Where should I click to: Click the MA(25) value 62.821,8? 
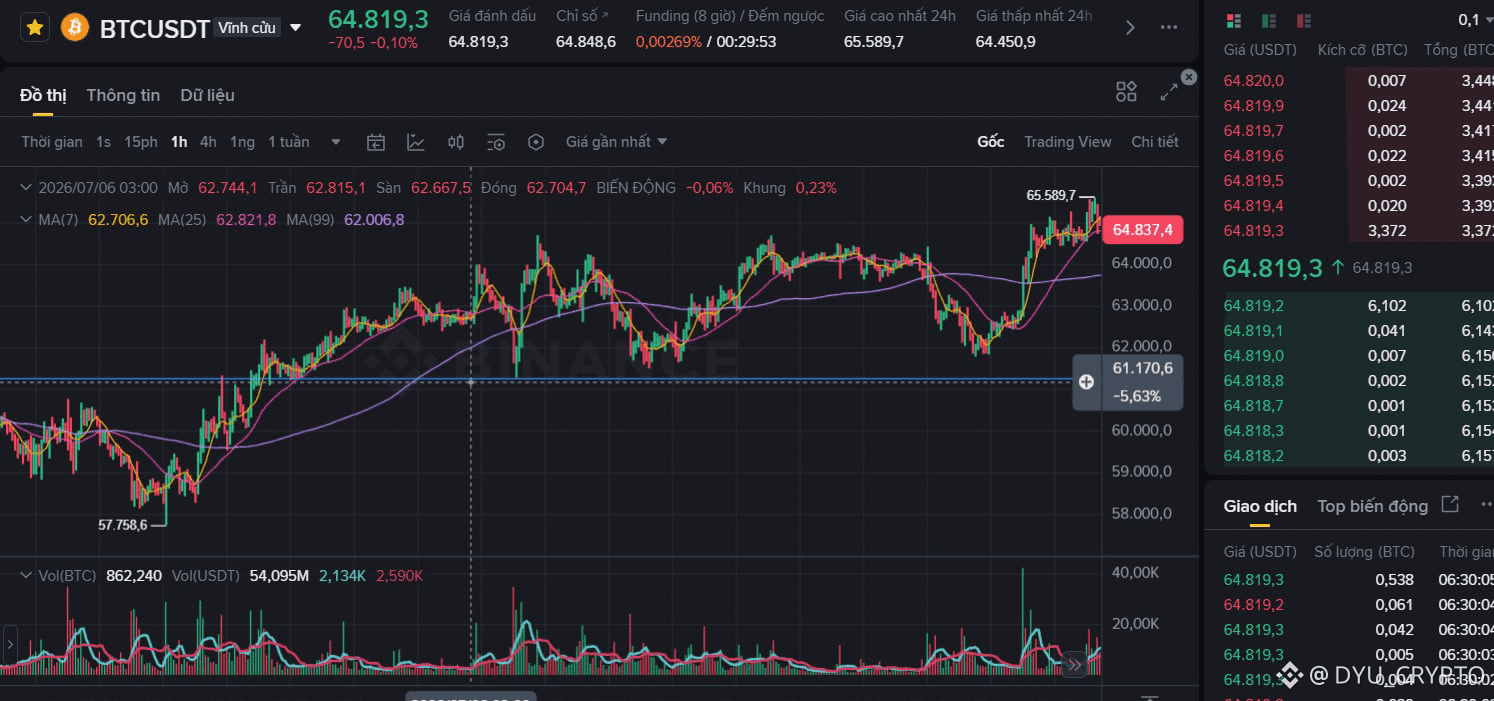246,219
